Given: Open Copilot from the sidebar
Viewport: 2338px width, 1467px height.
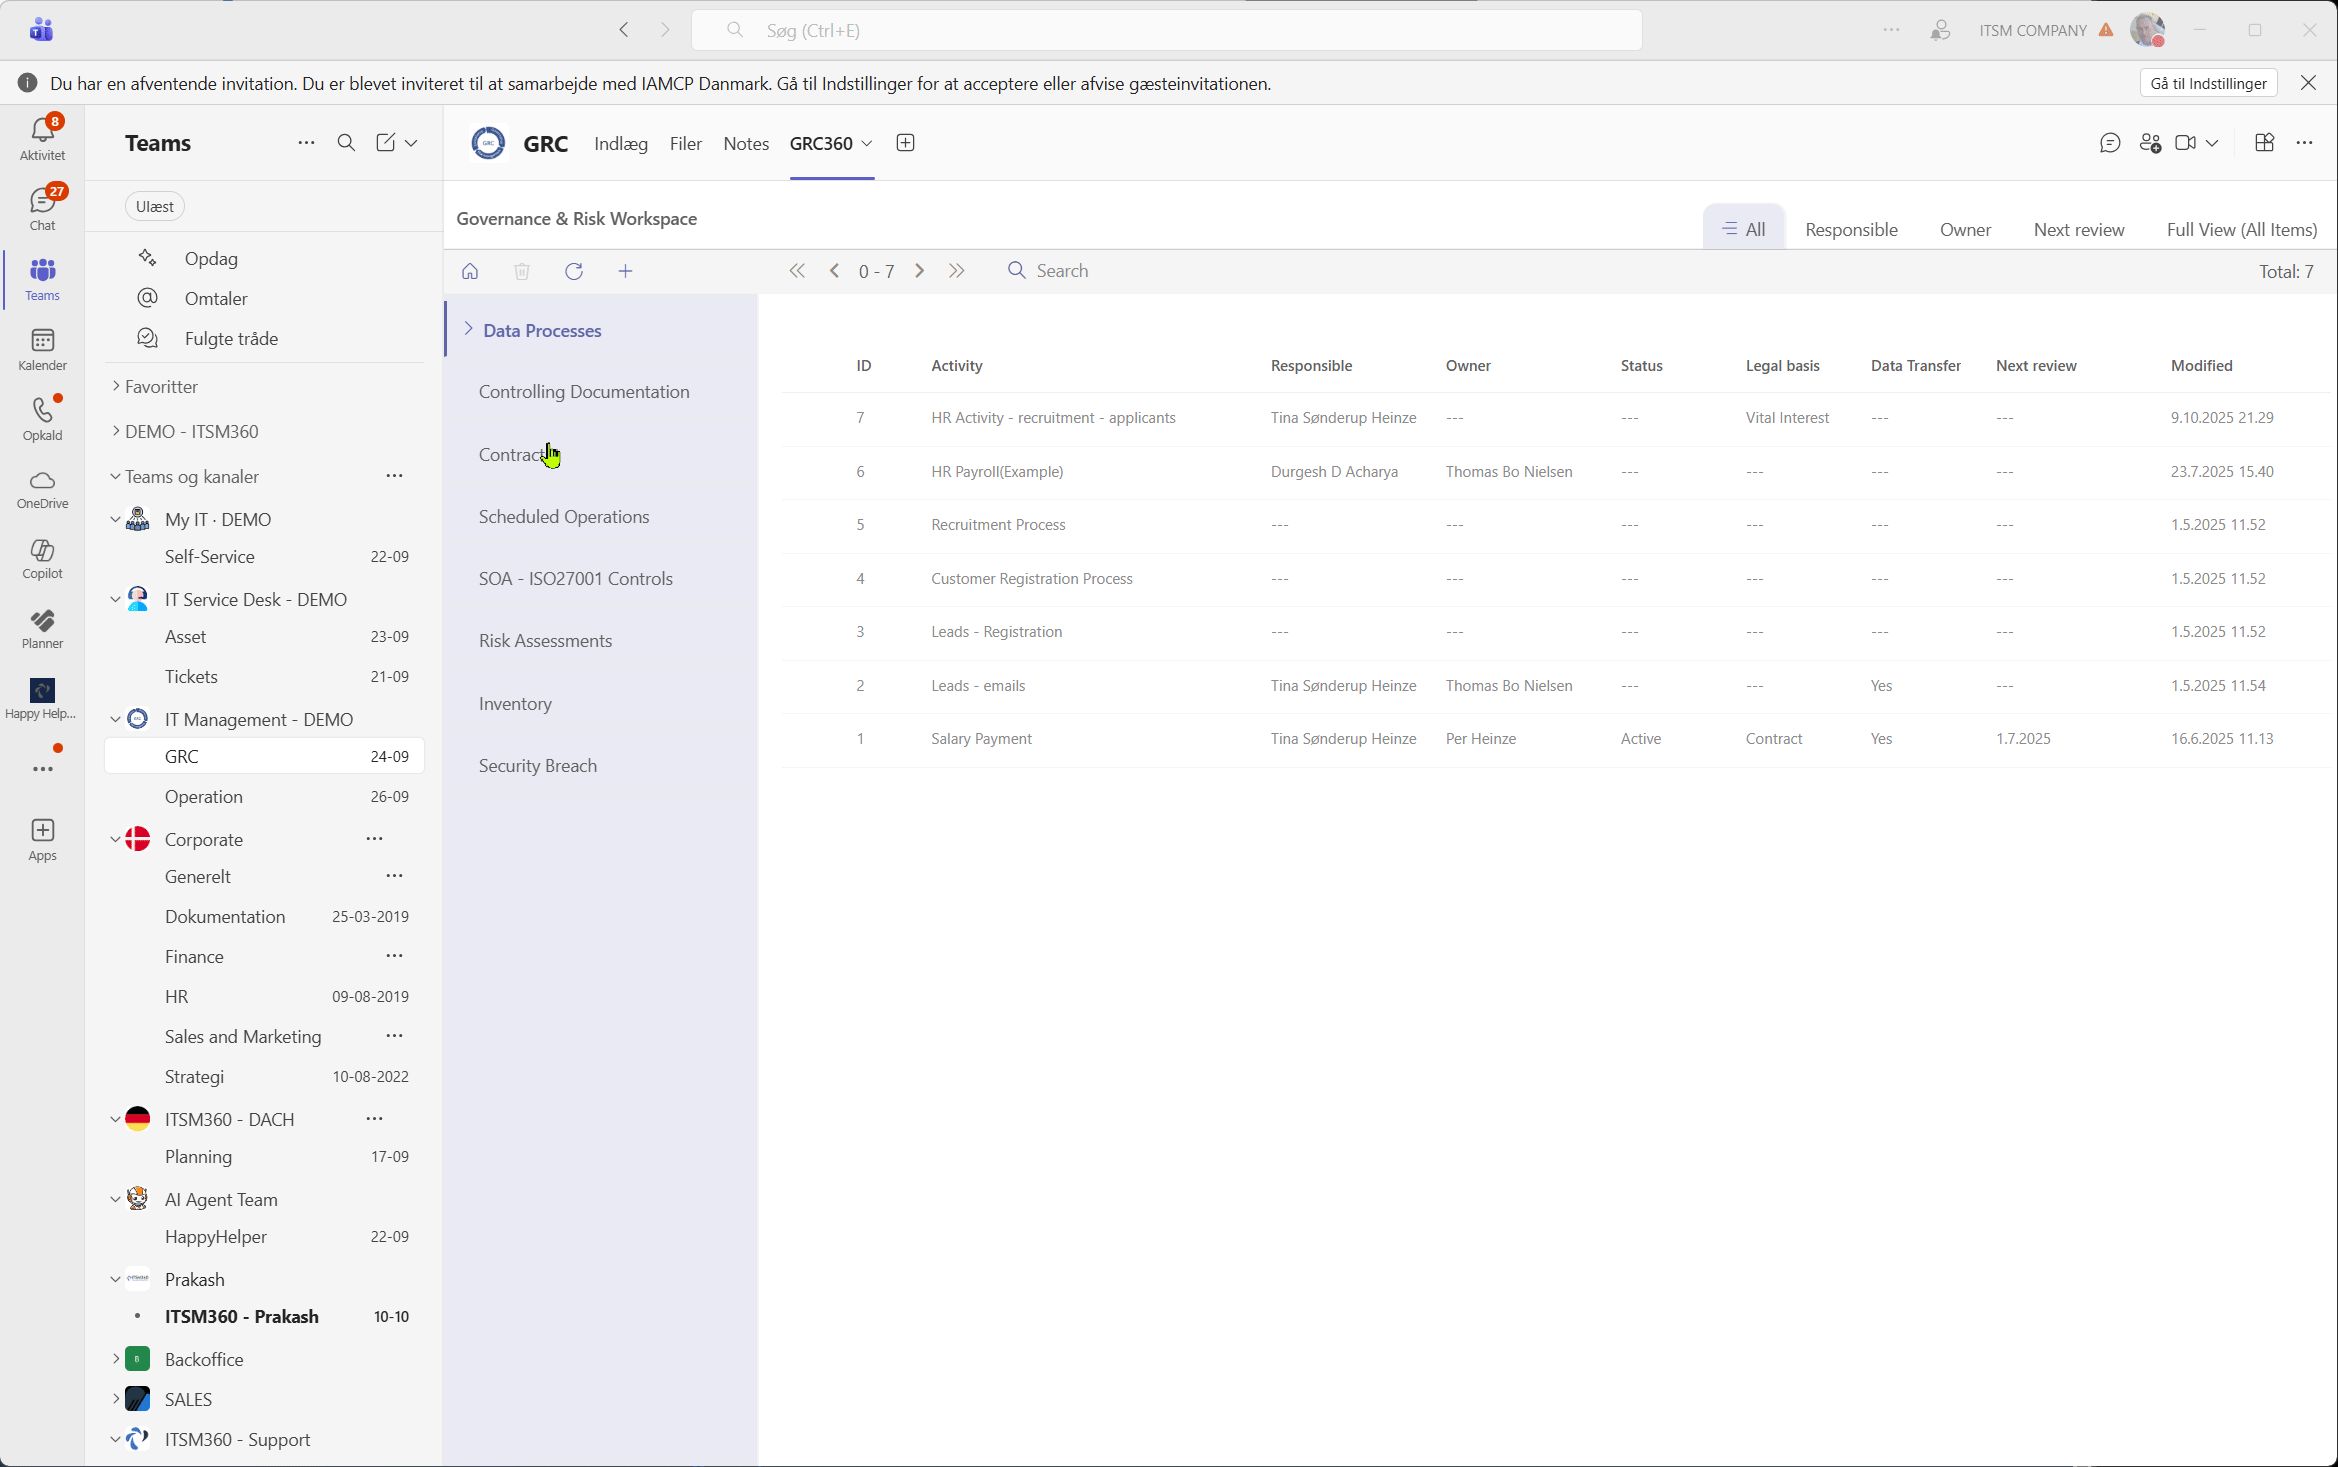Looking at the screenshot, I should 42,557.
